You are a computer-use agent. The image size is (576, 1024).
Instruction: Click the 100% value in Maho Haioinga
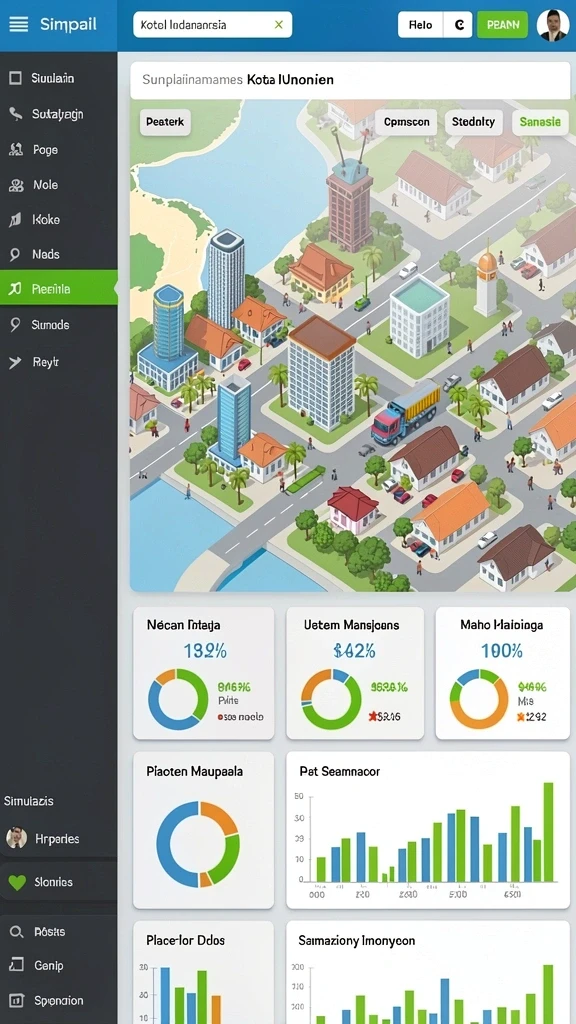tap(502, 651)
